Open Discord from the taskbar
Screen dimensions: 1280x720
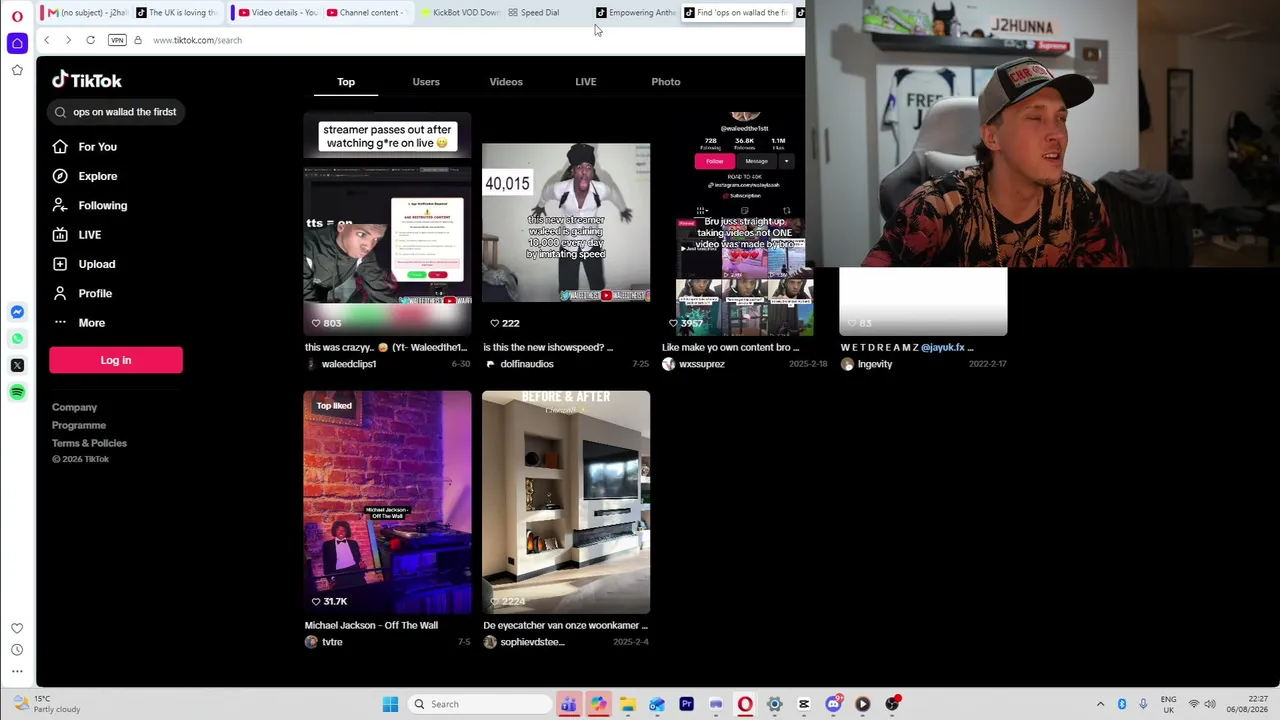(x=833, y=704)
